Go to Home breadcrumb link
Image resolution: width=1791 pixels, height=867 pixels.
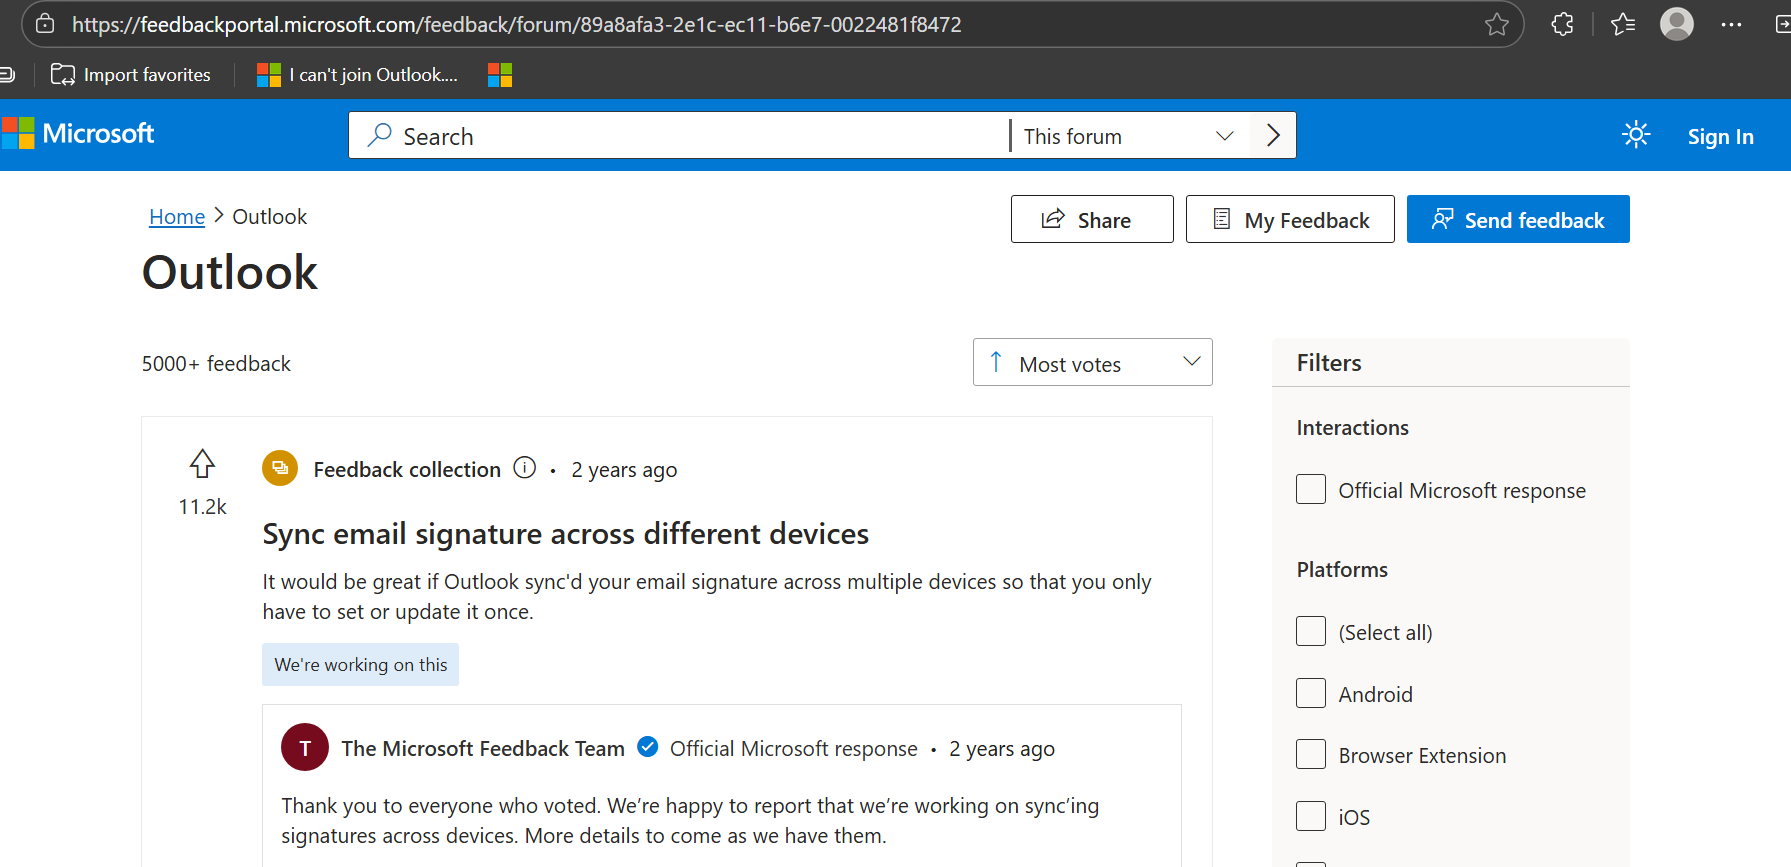click(177, 217)
